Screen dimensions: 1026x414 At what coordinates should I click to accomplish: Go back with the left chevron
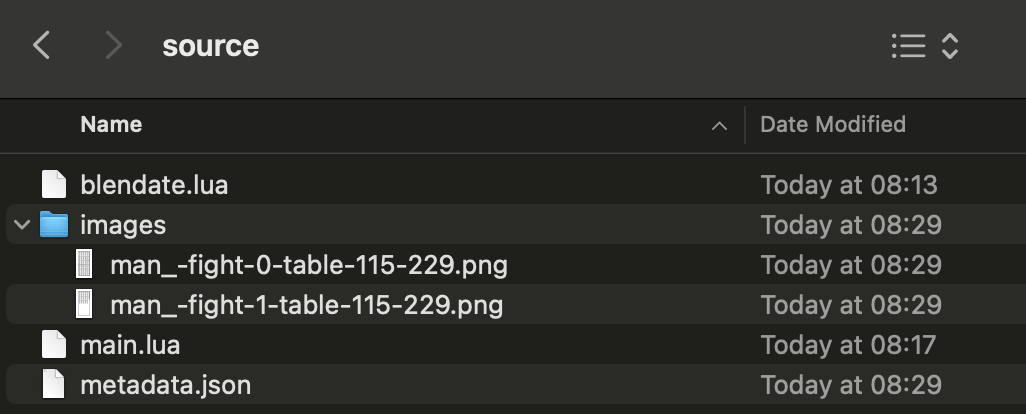click(x=41, y=46)
